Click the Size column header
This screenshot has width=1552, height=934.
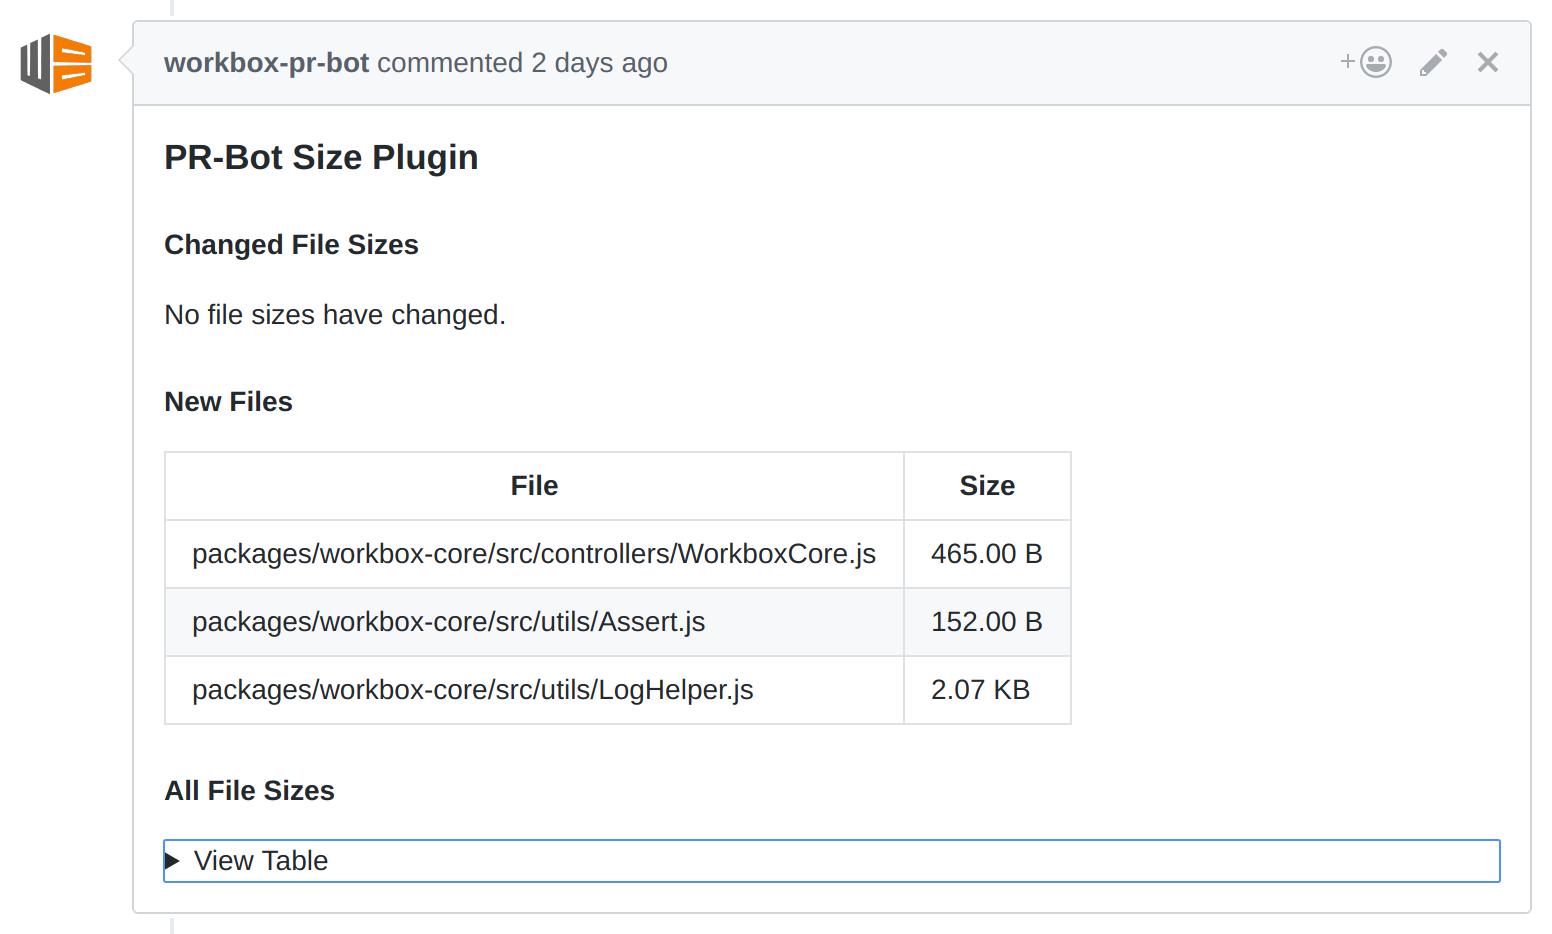point(987,486)
